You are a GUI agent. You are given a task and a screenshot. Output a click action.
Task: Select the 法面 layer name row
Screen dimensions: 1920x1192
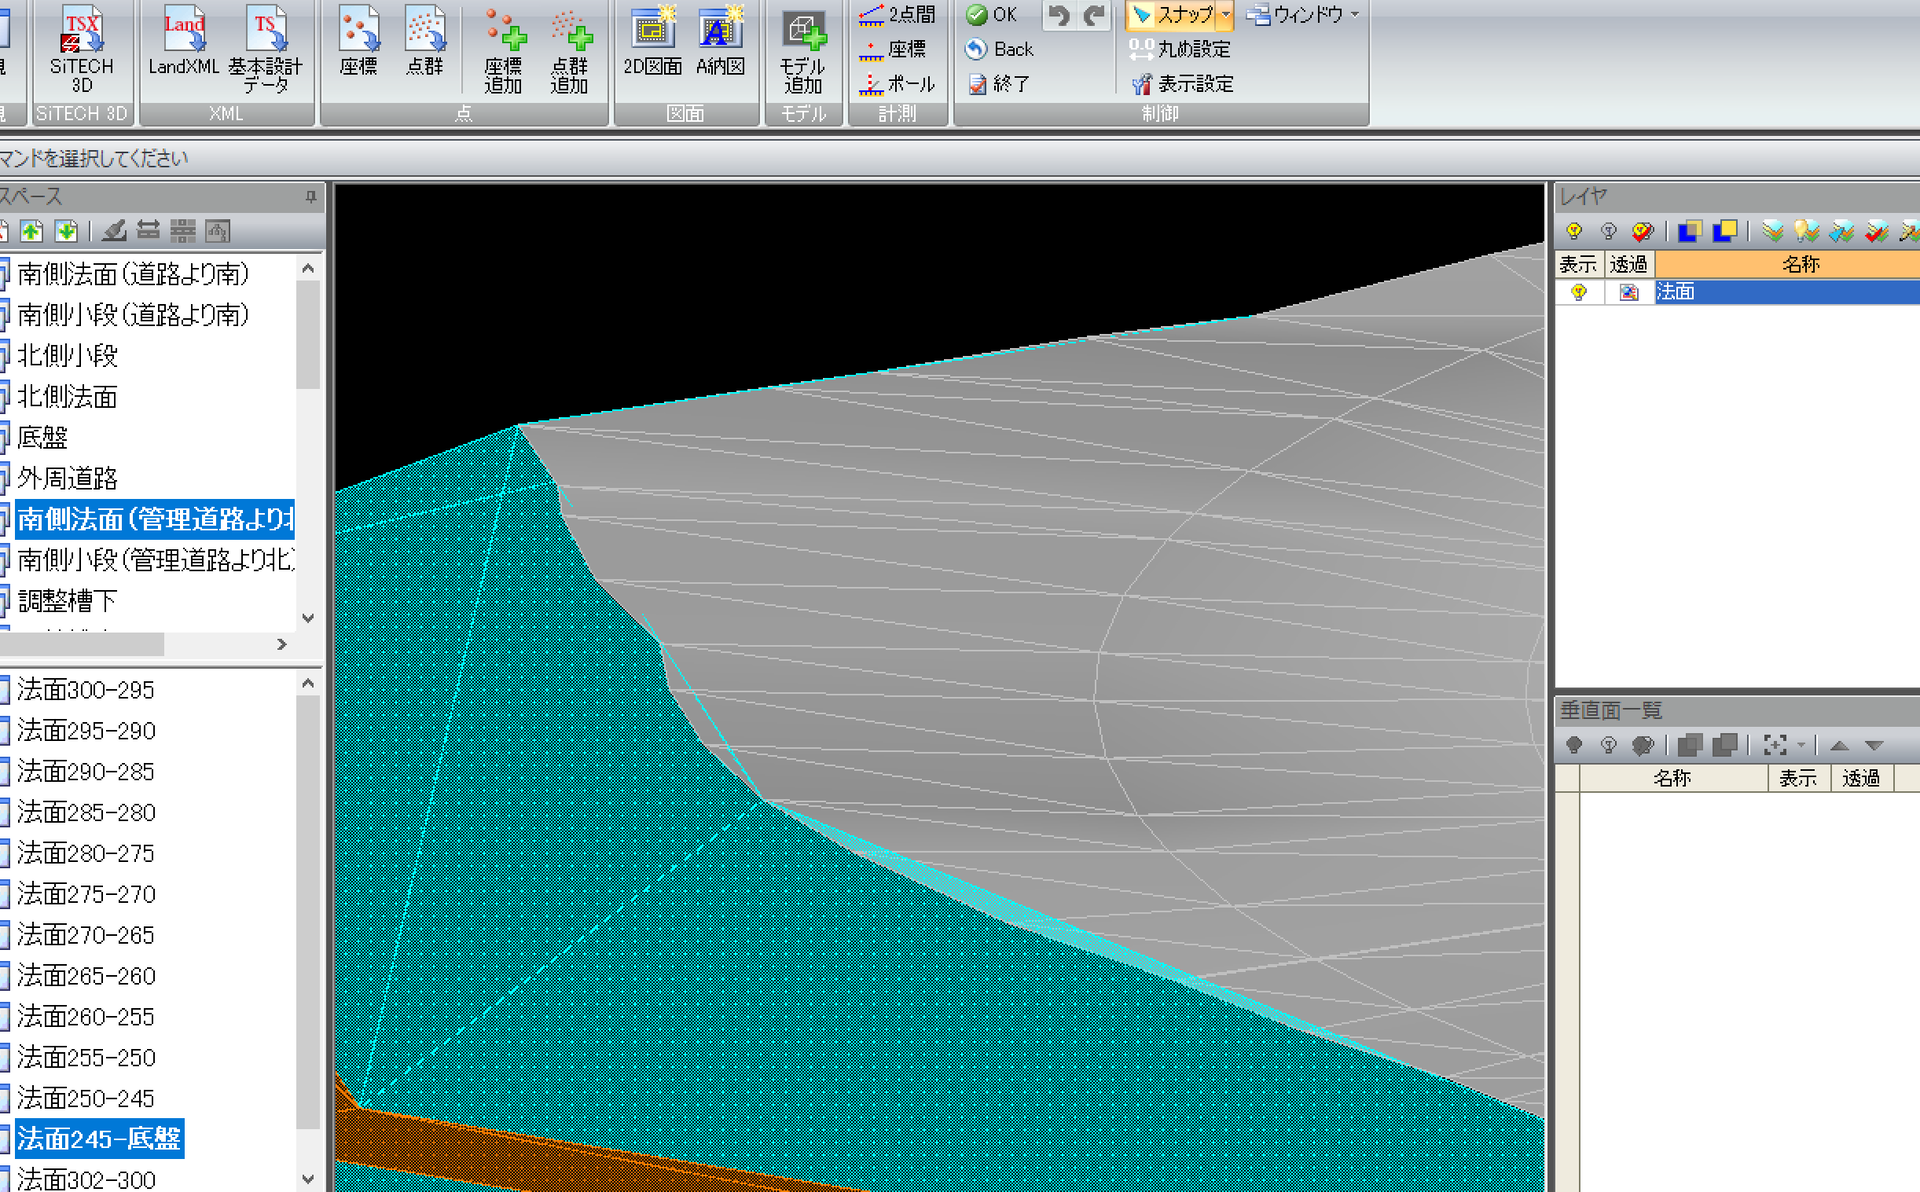(x=1787, y=292)
